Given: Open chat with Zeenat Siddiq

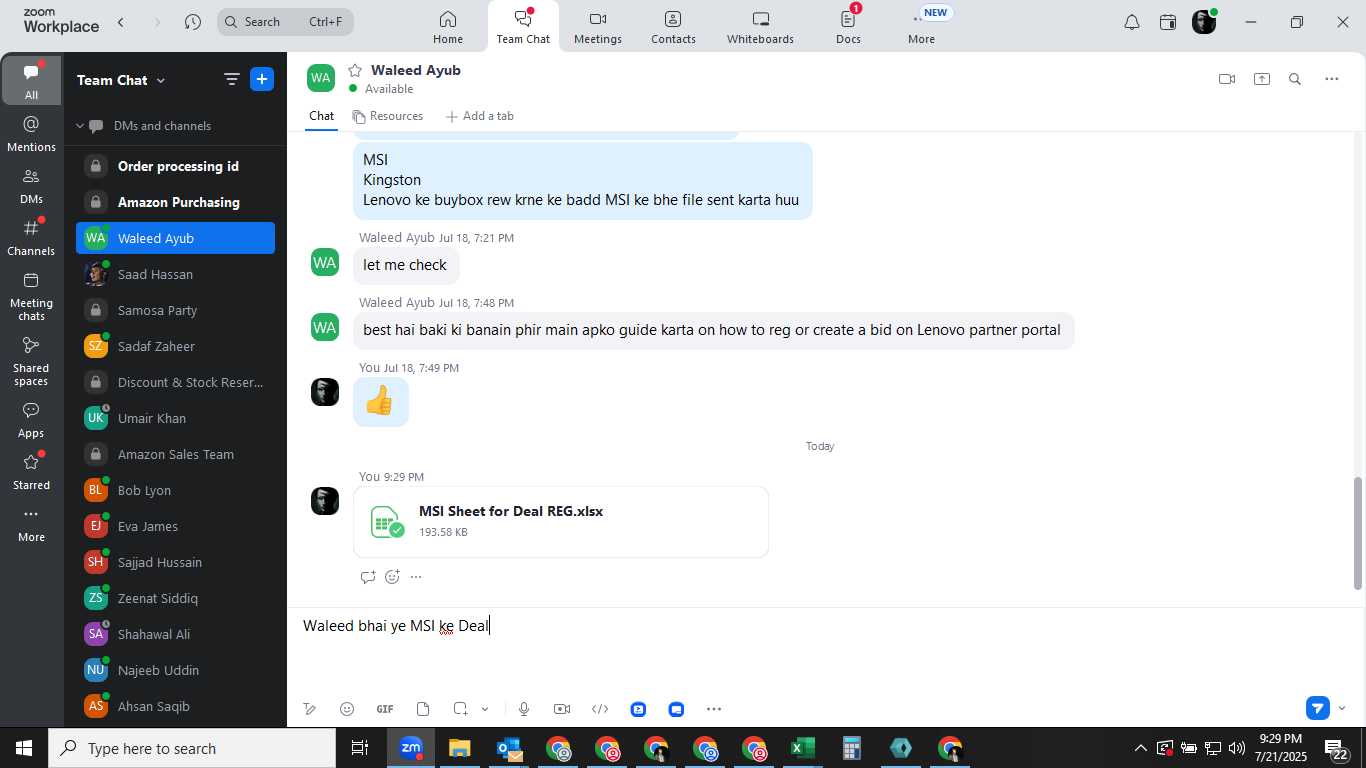Looking at the screenshot, I should point(175,598).
